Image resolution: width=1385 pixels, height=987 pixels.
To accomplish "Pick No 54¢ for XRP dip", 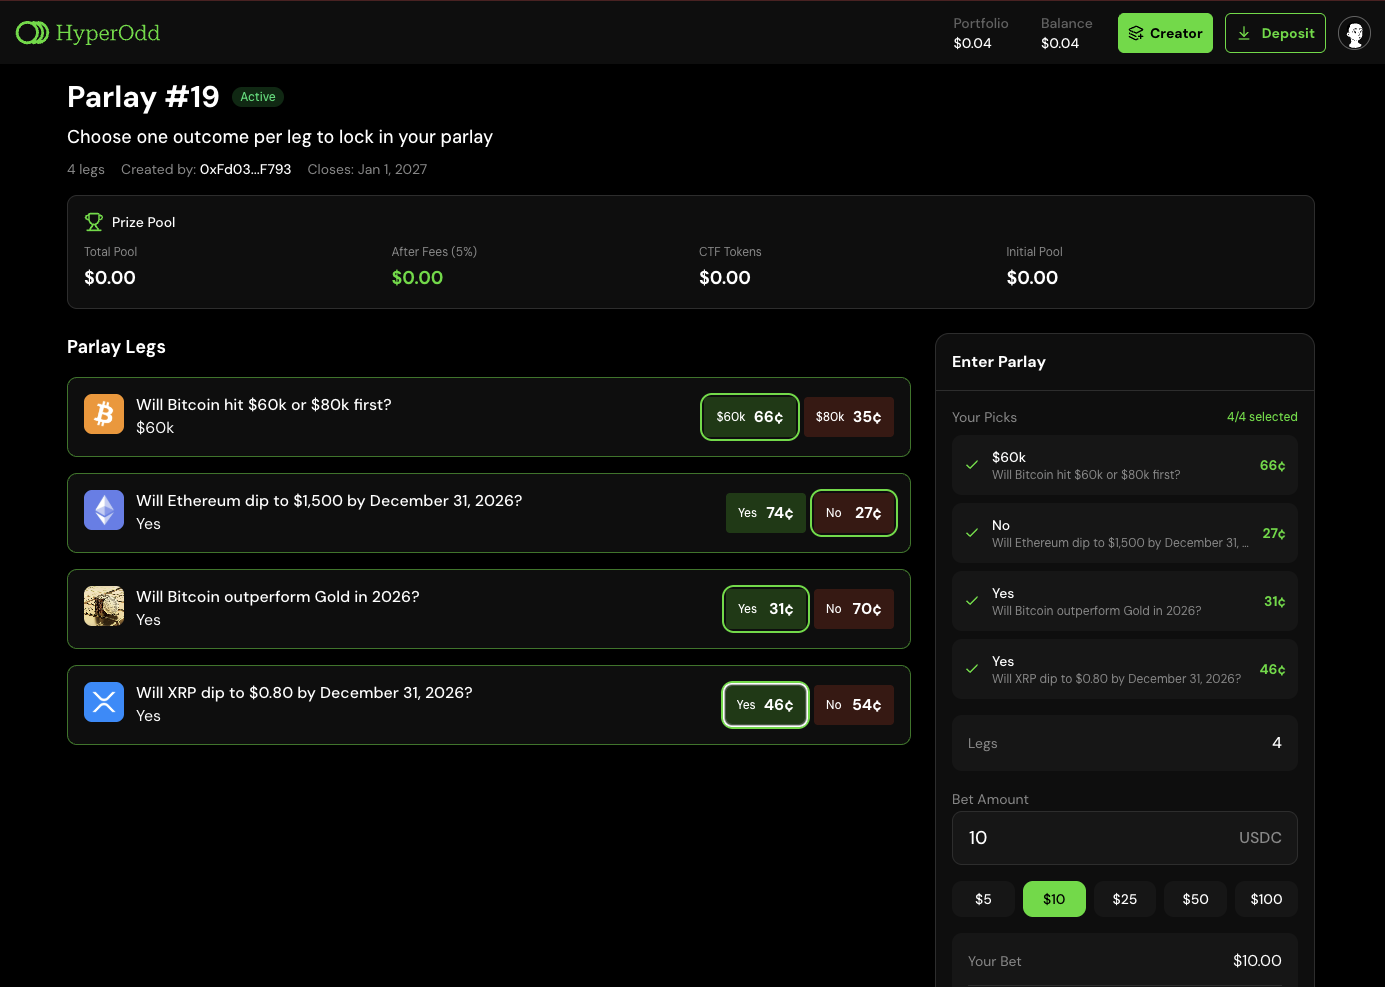I will pos(853,705).
